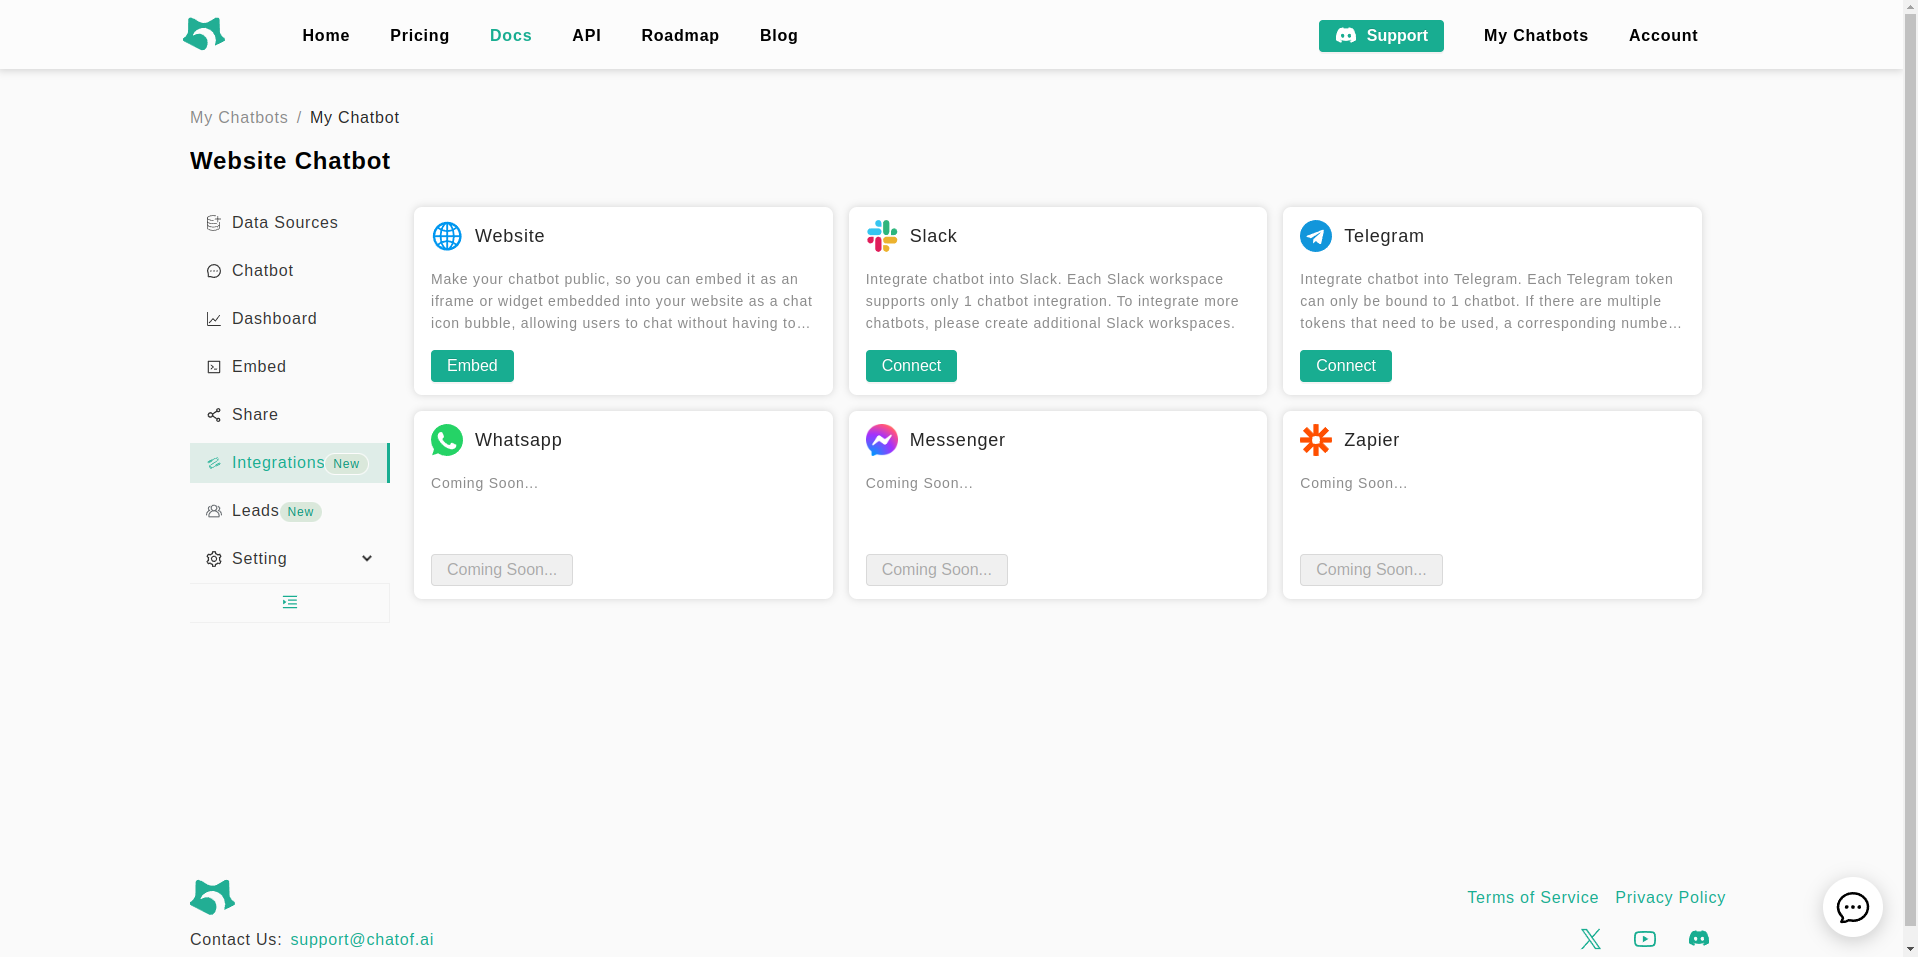
Task: Open Docs in navigation
Action: coord(511,36)
